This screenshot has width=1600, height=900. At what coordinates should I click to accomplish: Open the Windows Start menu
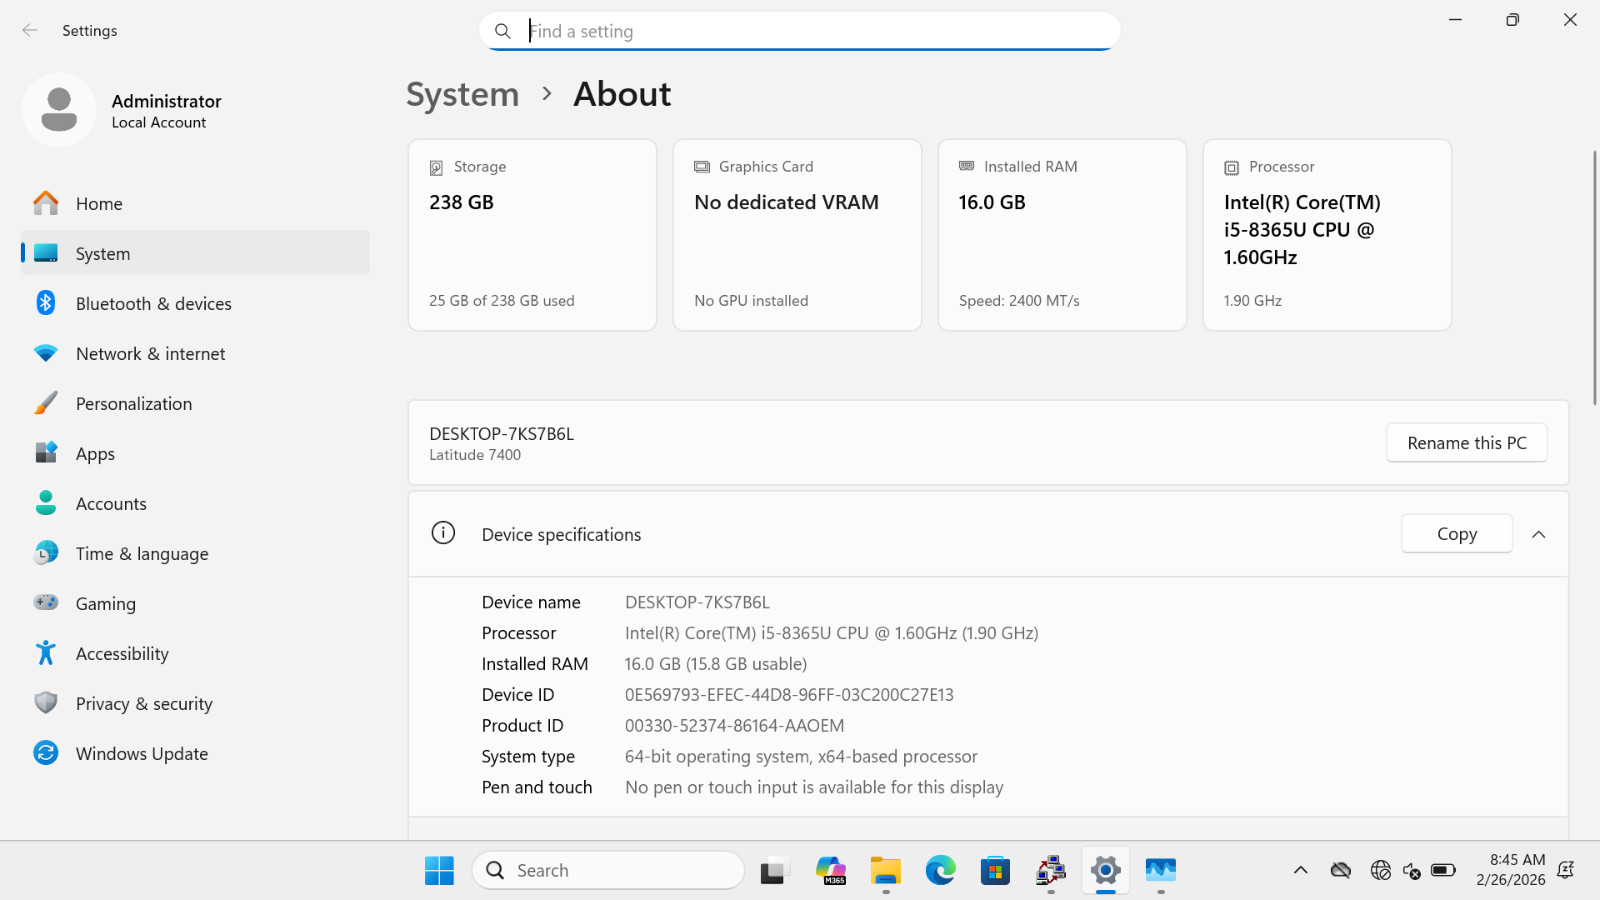click(439, 870)
